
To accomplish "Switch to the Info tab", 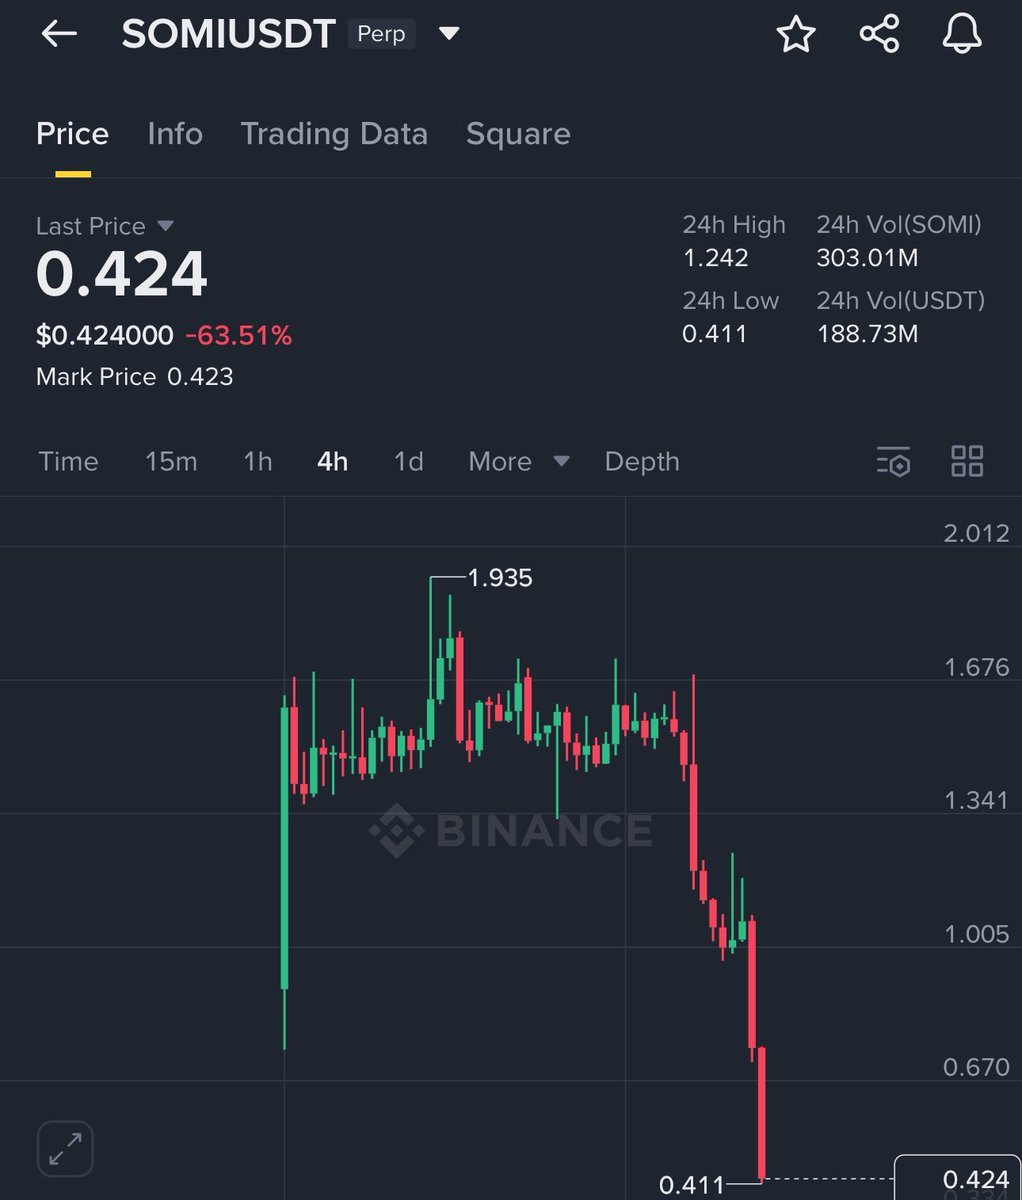I will 175,134.
